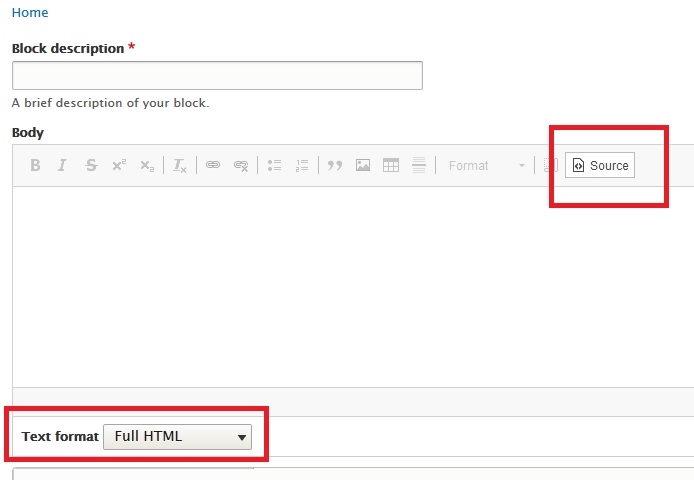Insert an image into the body
The height and width of the screenshot is (480, 694).
point(363,166)
